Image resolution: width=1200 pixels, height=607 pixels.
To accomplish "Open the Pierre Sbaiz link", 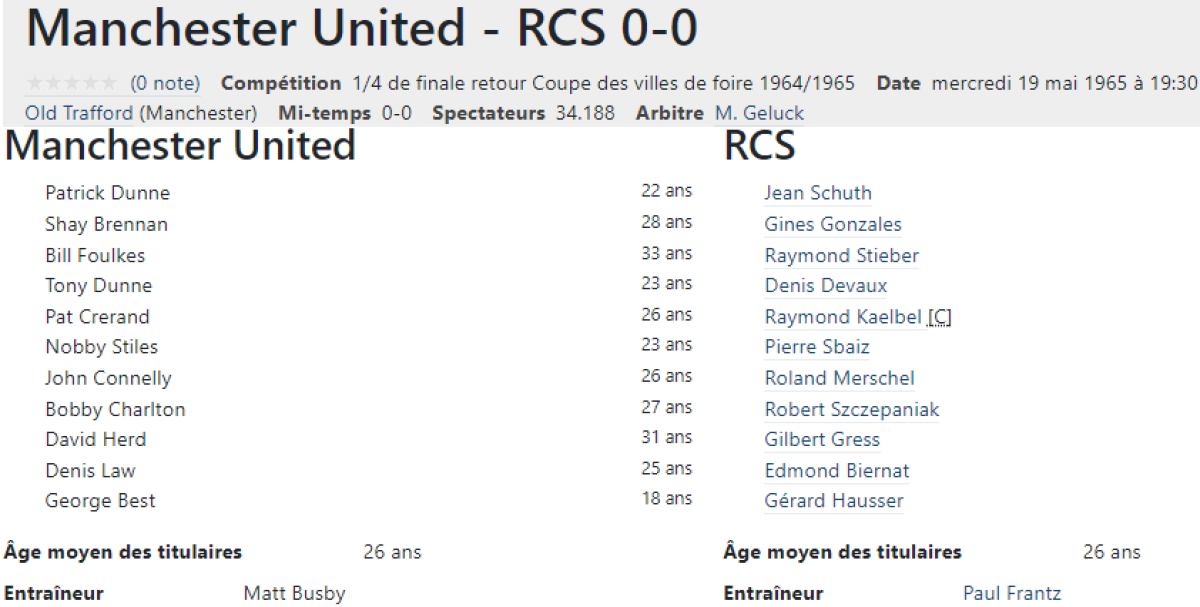I will click(817, 347).
